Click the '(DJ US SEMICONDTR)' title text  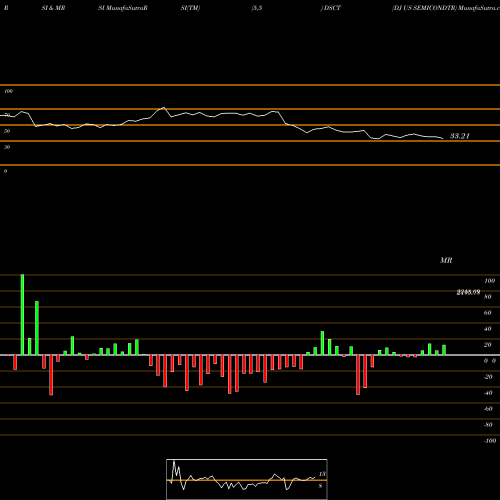424,8
